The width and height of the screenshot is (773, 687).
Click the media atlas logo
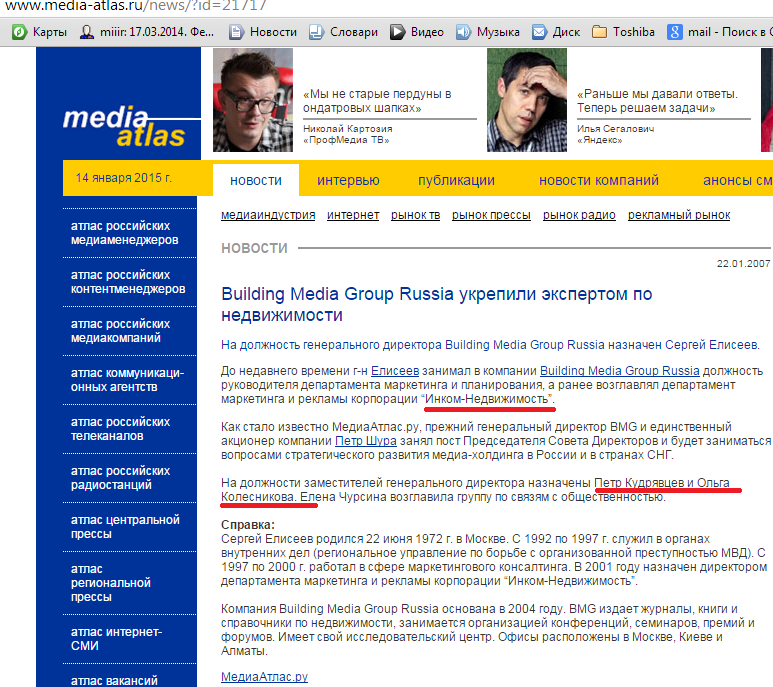pos(124,127)
